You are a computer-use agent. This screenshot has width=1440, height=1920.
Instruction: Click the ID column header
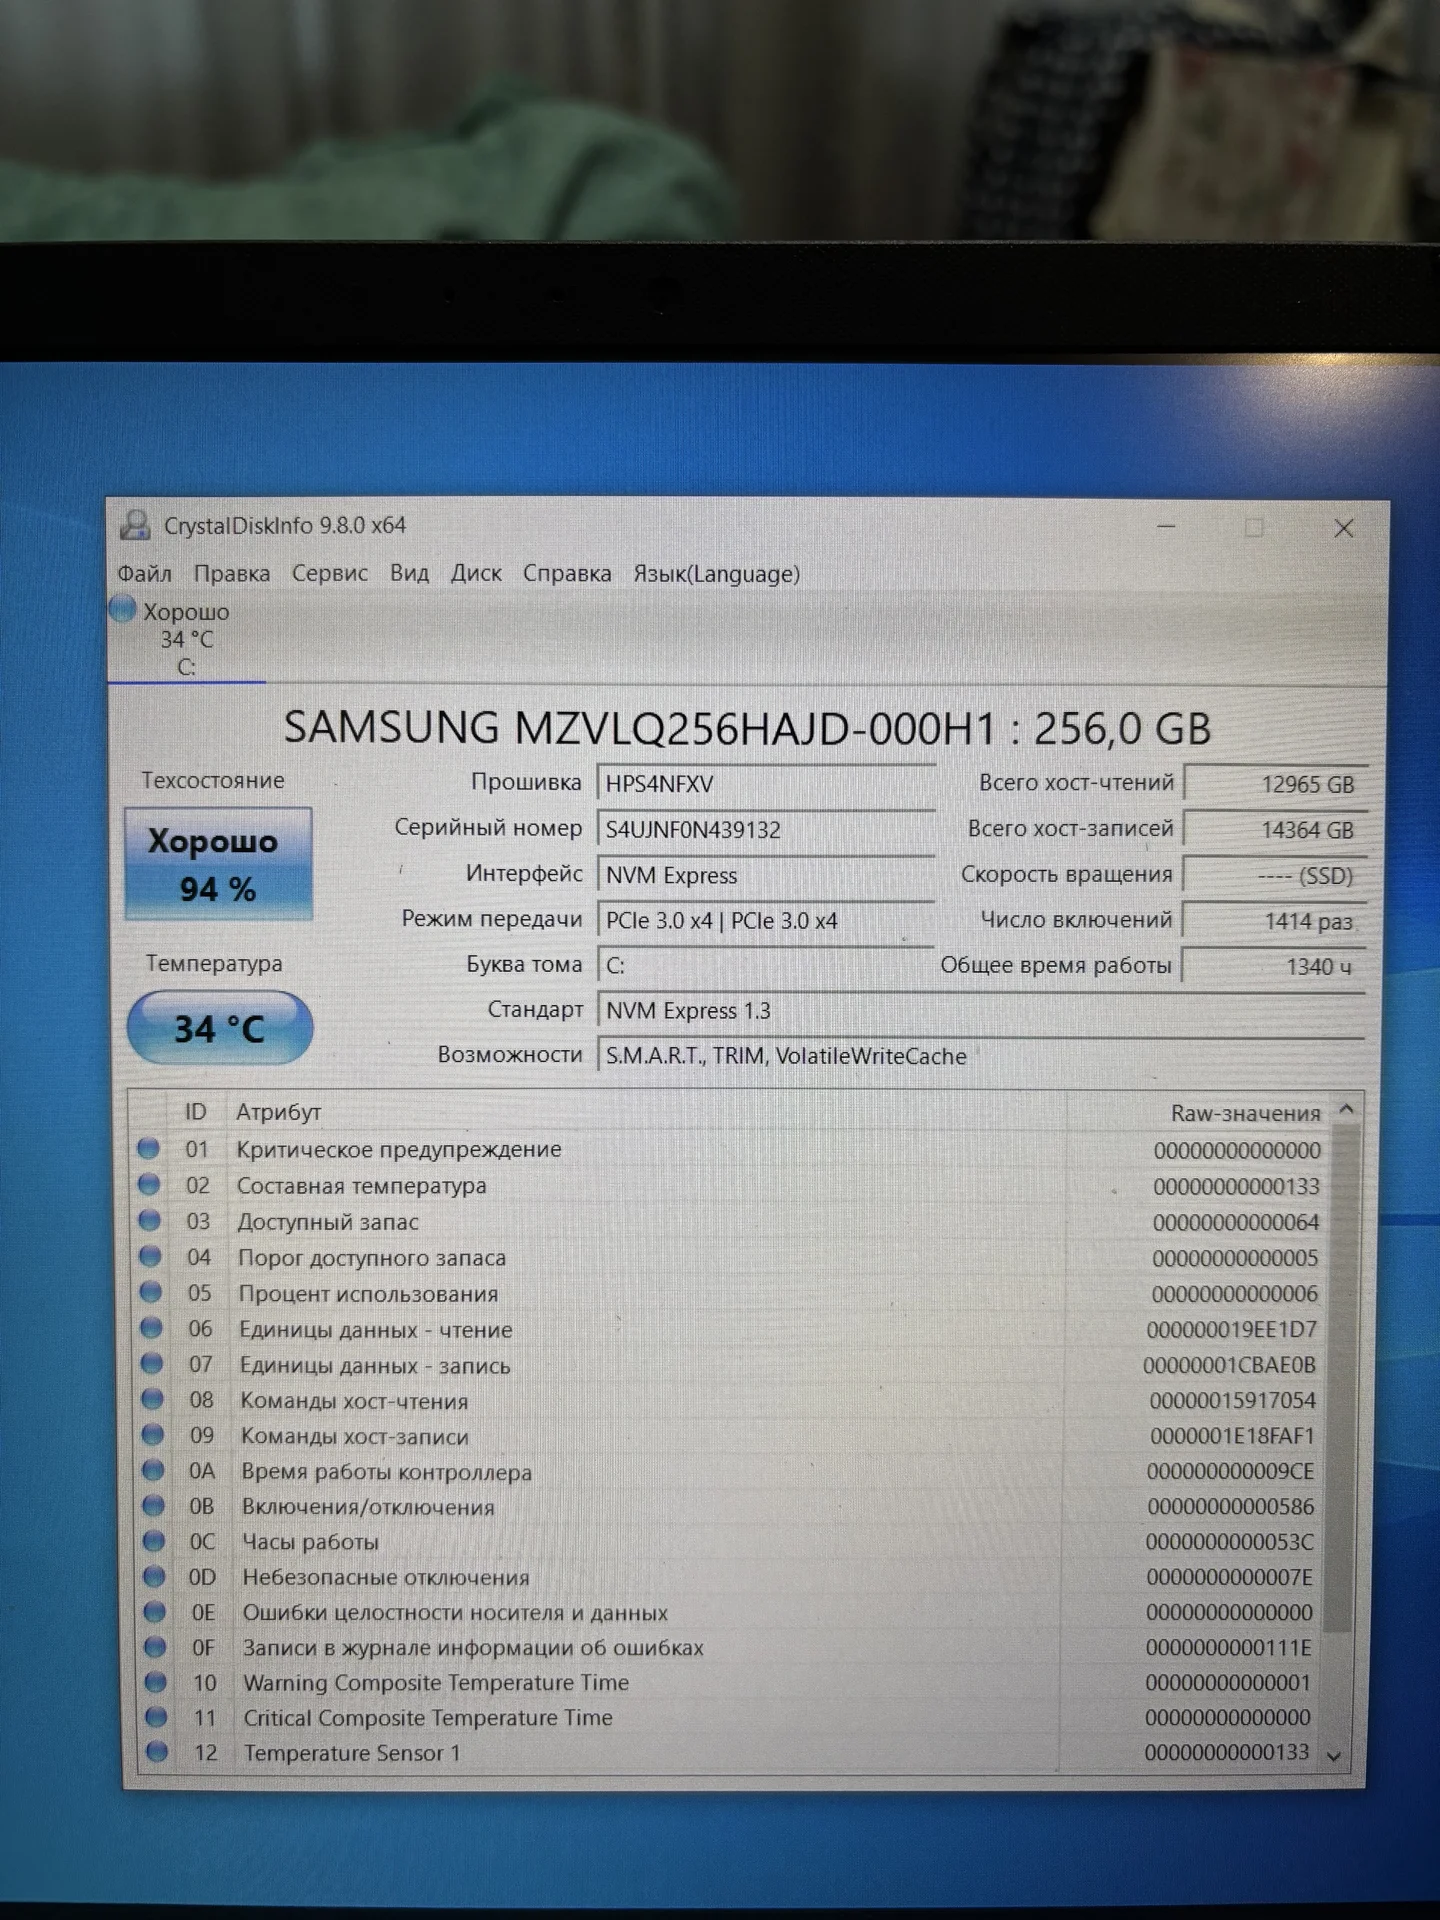click(195, 1112)
